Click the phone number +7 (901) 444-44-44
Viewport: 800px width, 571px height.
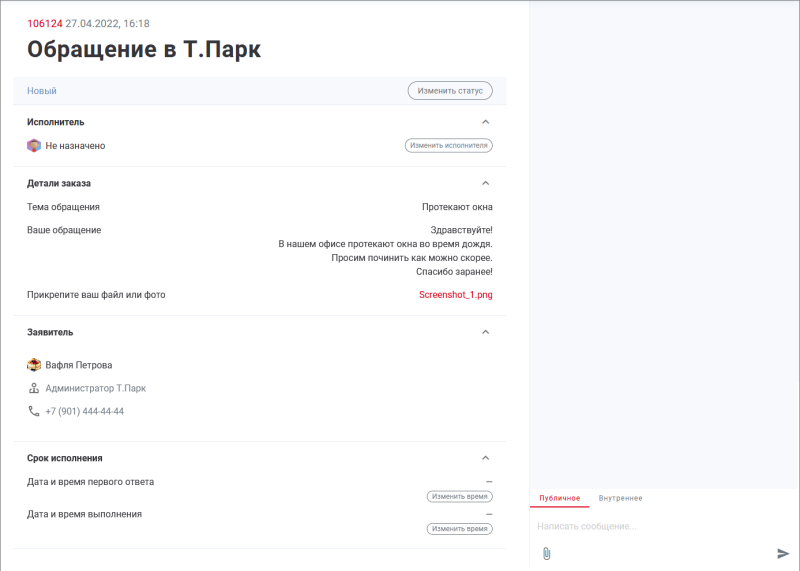[84, 411]
